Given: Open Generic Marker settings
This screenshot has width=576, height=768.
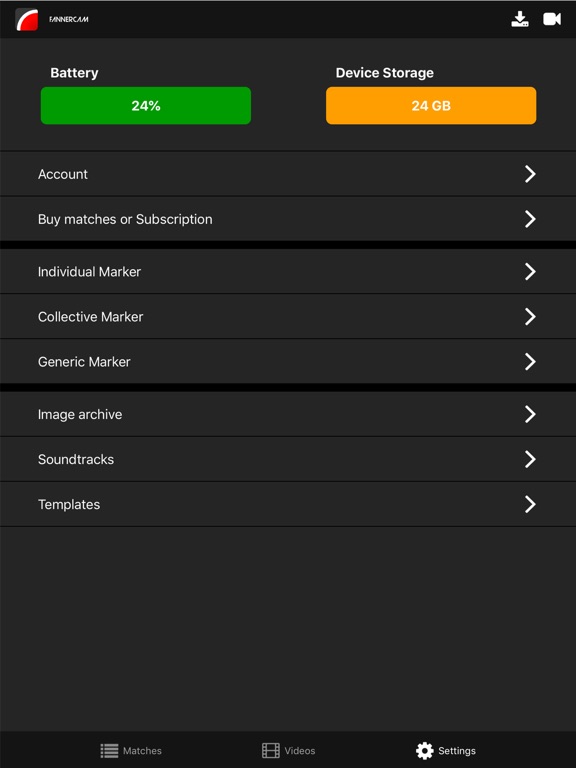Looking at the screenshot, I should (x=288, y=361).
